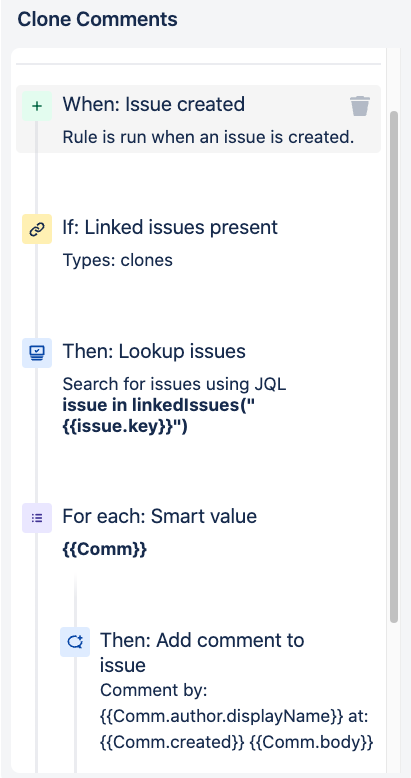Click the Clone Comments rule title
411x778 pixels.
97,20
